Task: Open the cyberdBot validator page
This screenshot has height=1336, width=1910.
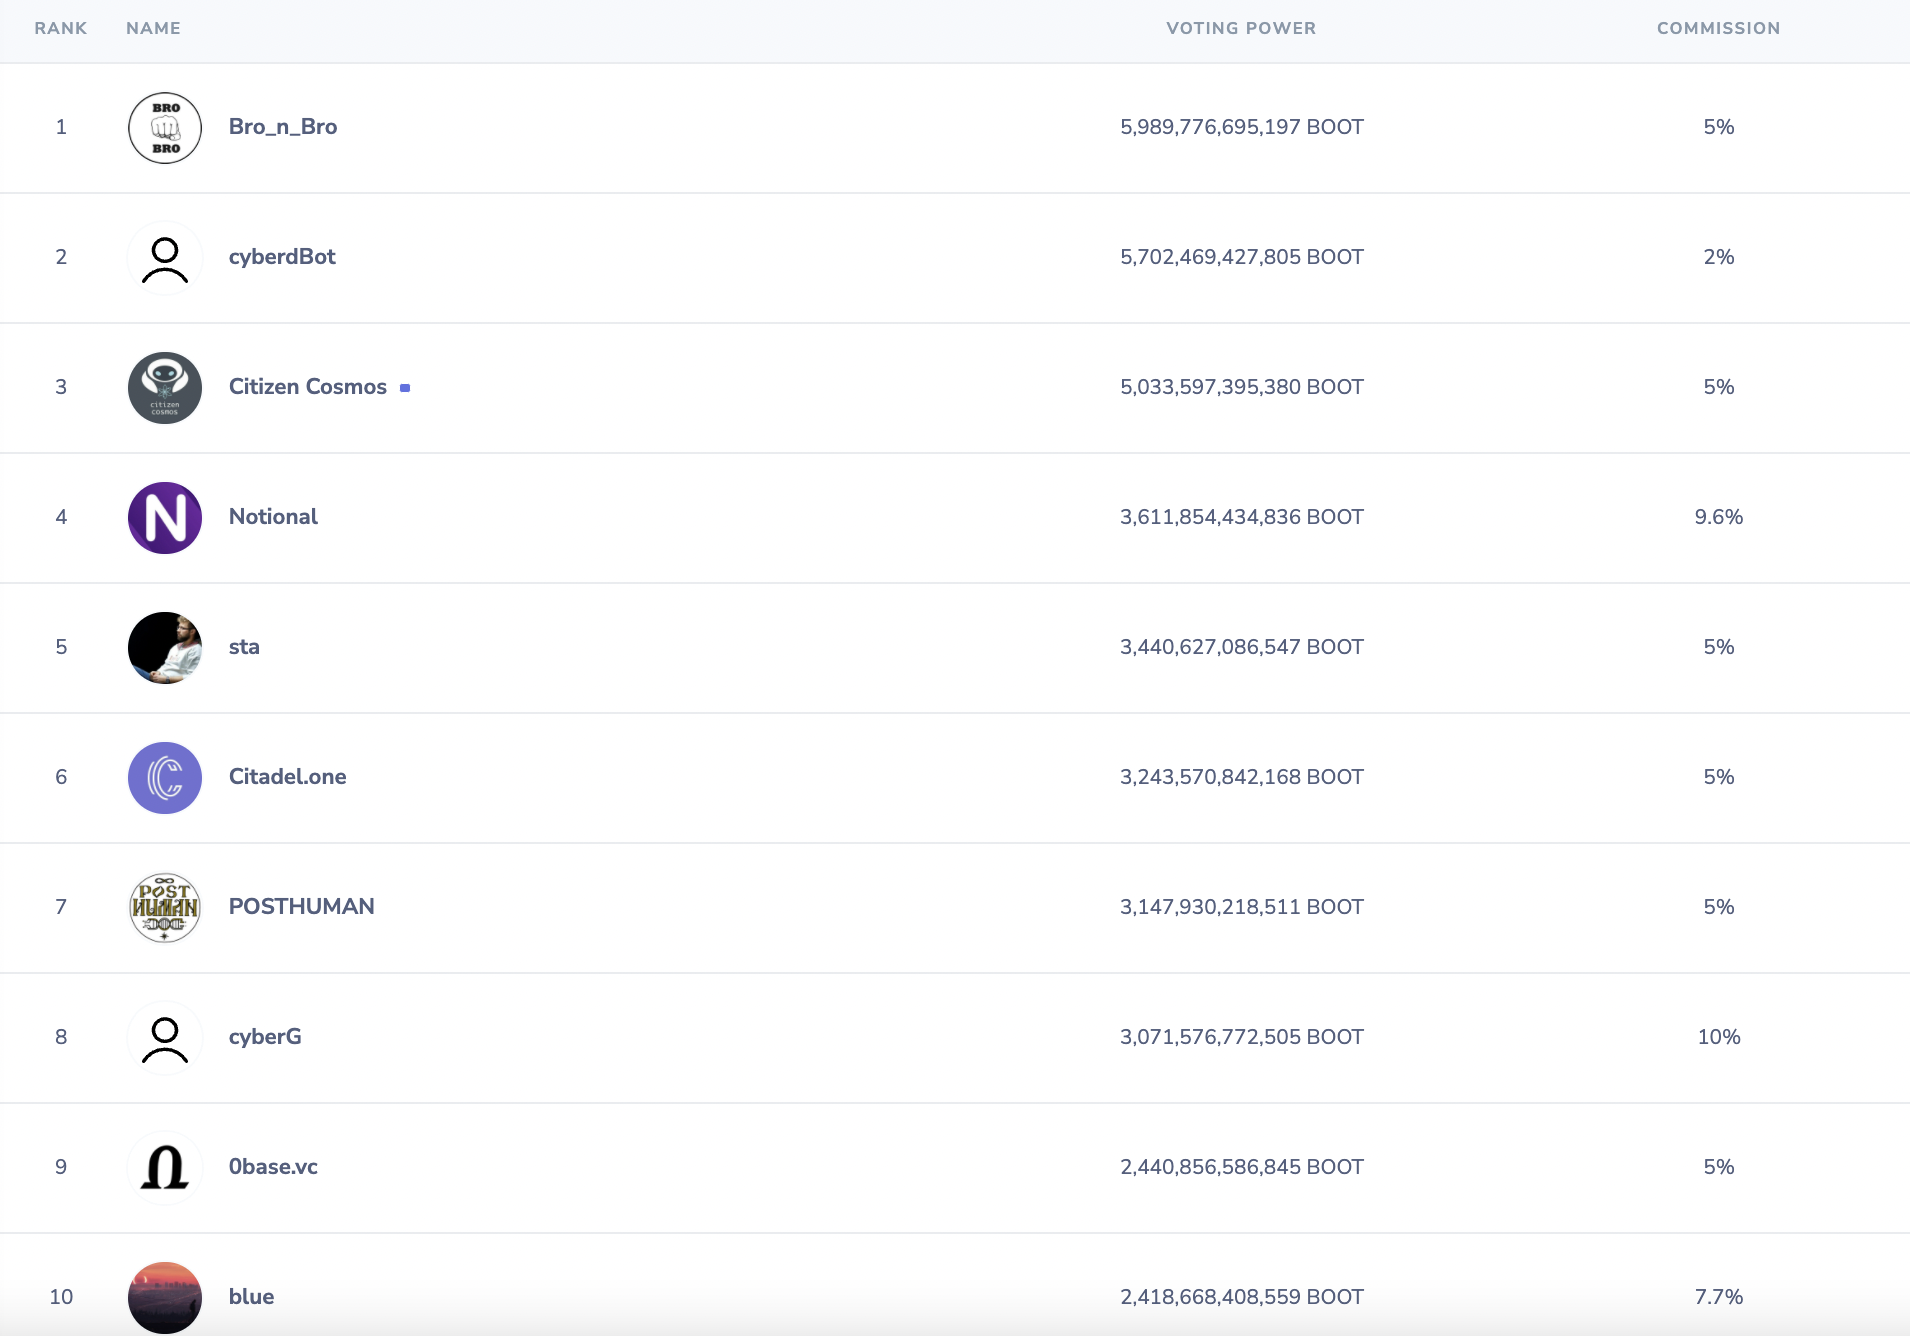Action: click(x=282, y=257)
